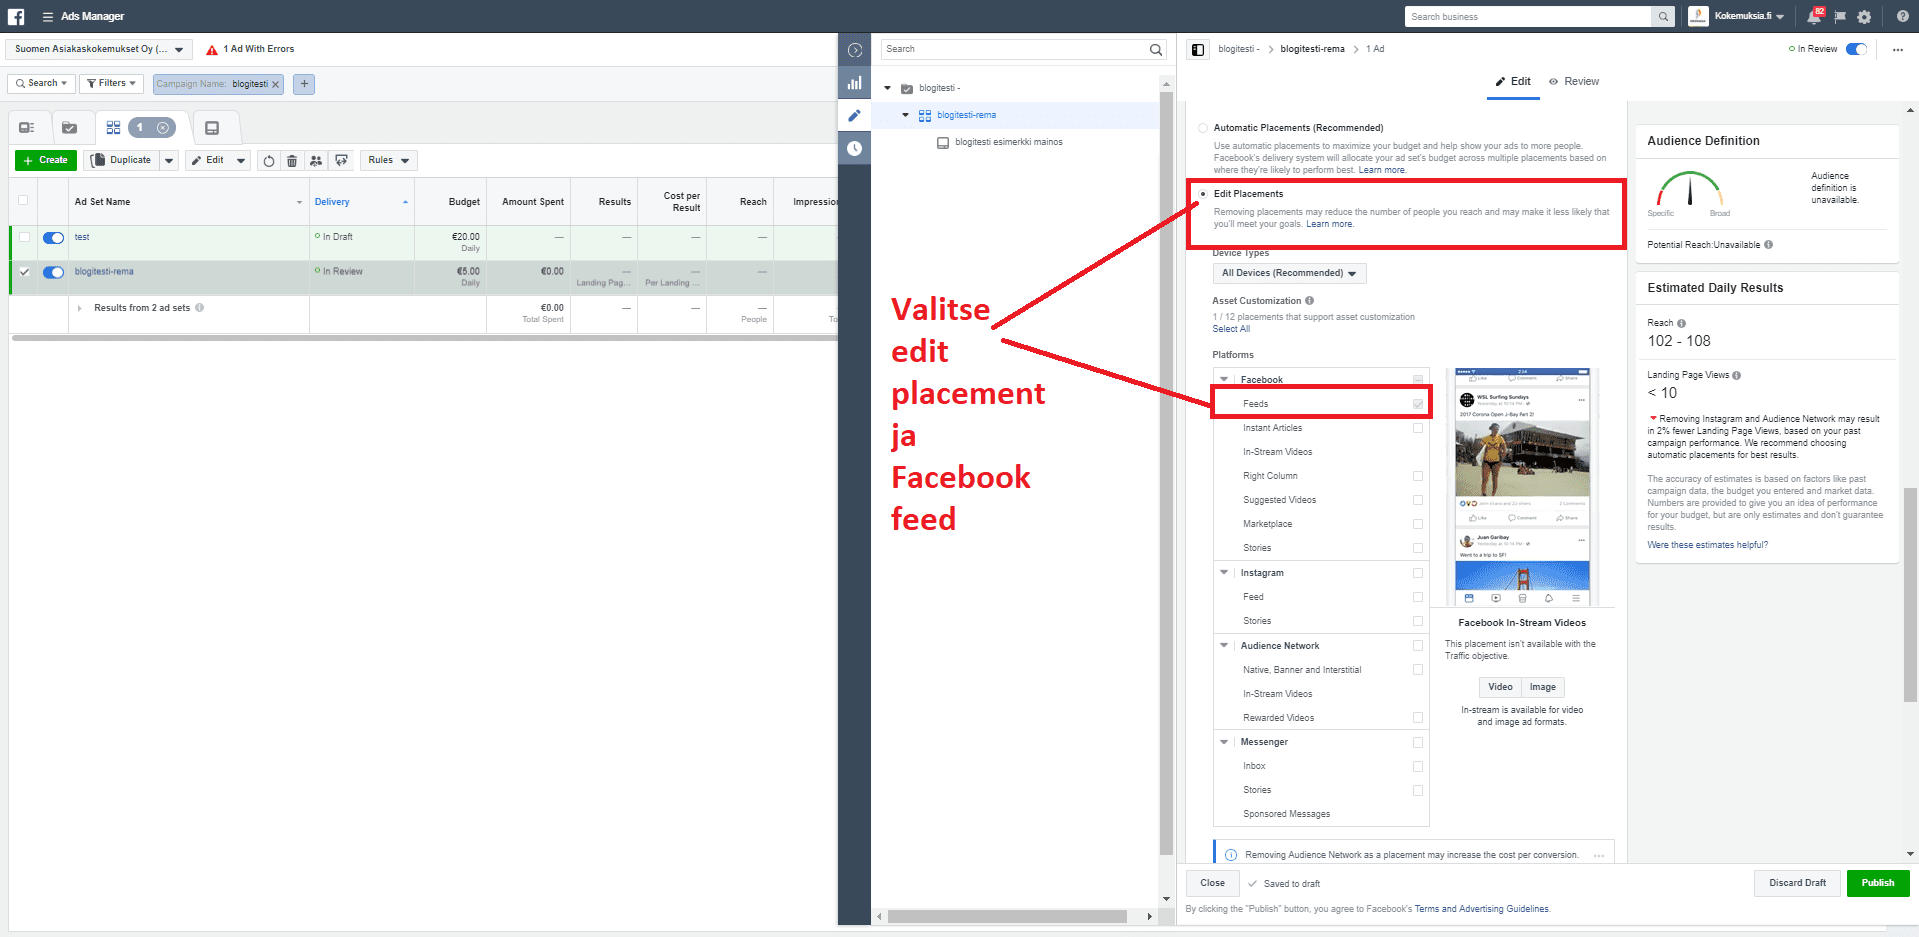Screen dimensions: 1919x937
Task: Open the flag pages icon in header
Action: click(1840, 17)
